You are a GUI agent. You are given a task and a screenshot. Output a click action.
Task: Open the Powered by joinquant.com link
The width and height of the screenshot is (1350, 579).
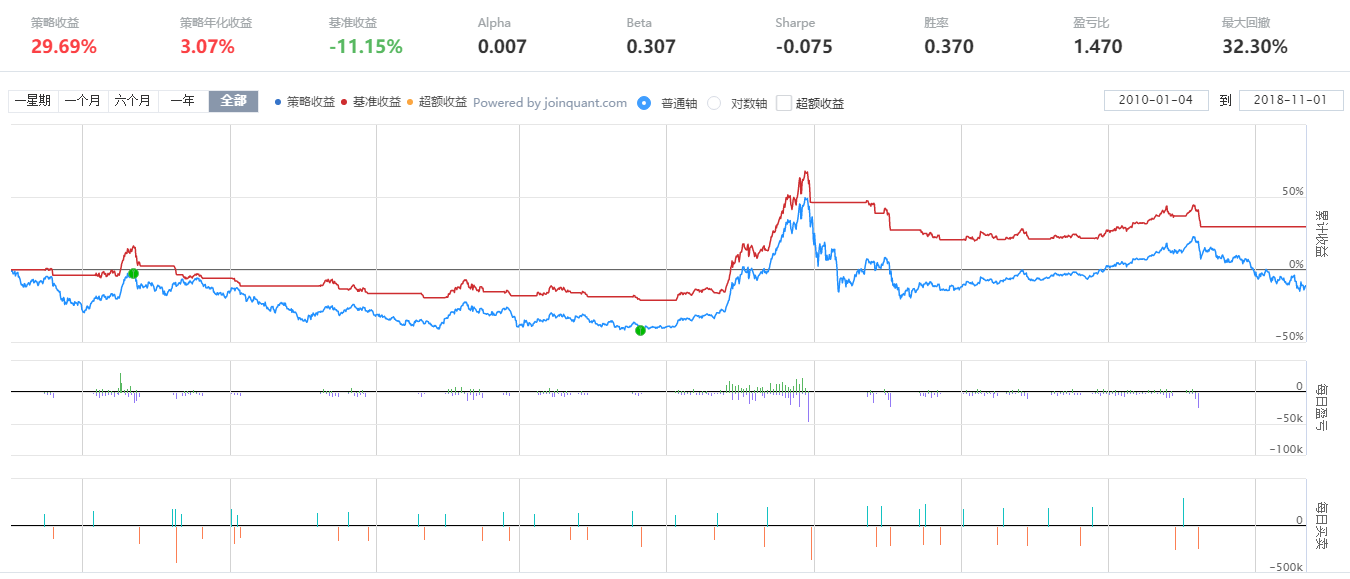(550, 102)
